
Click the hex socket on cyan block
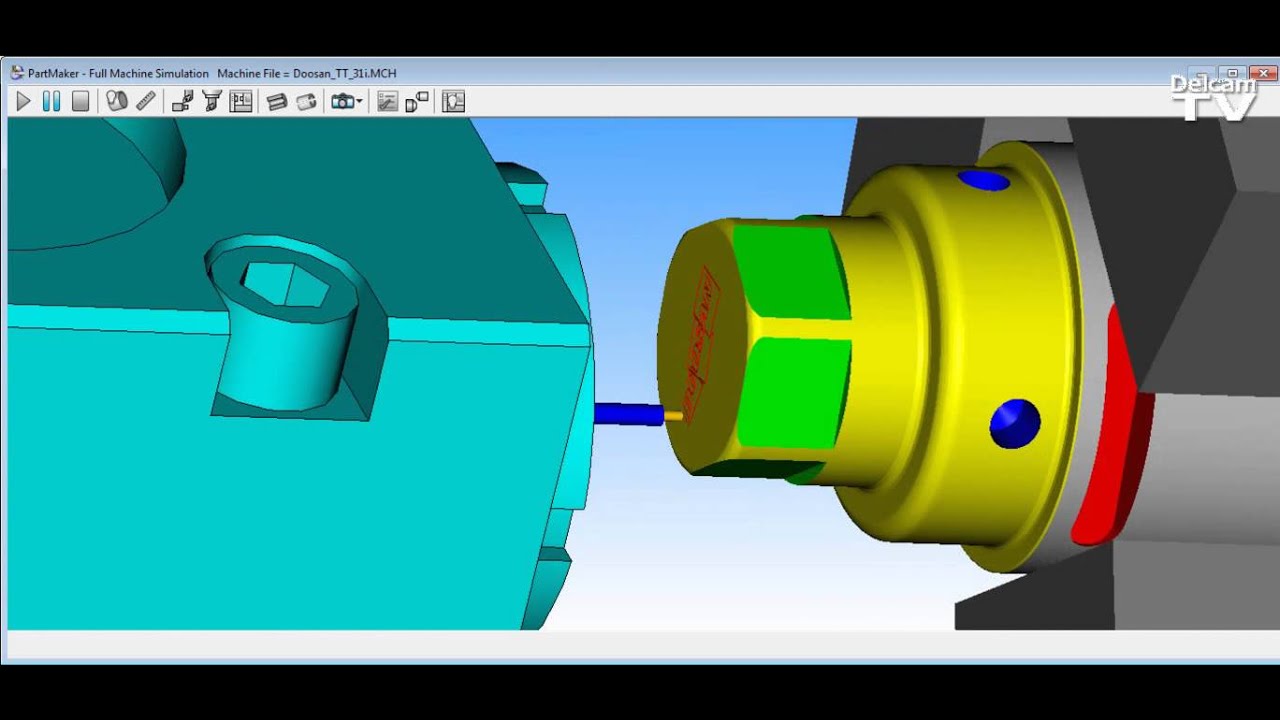(x=285, y=284)
